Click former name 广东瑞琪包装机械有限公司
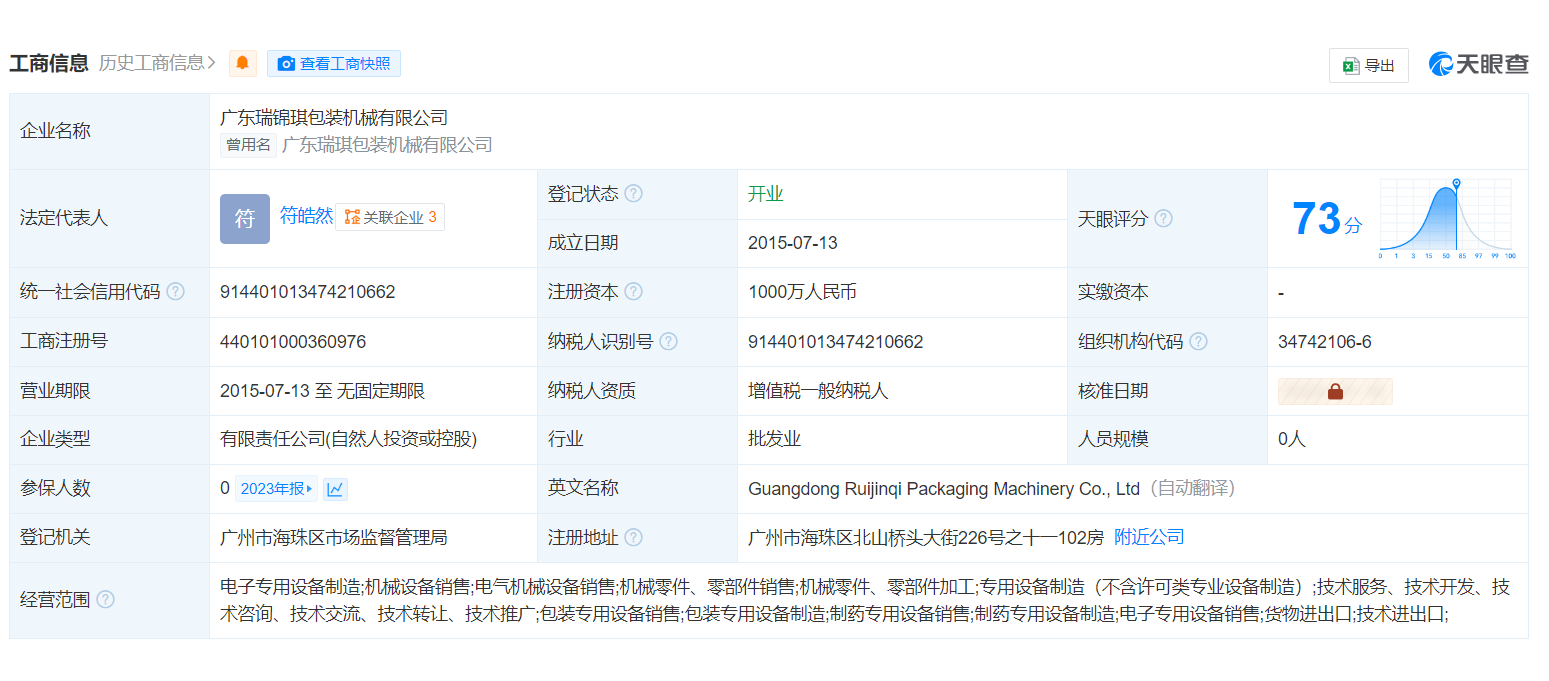Viewport: 1549px width, 681px height. (387, 145)
